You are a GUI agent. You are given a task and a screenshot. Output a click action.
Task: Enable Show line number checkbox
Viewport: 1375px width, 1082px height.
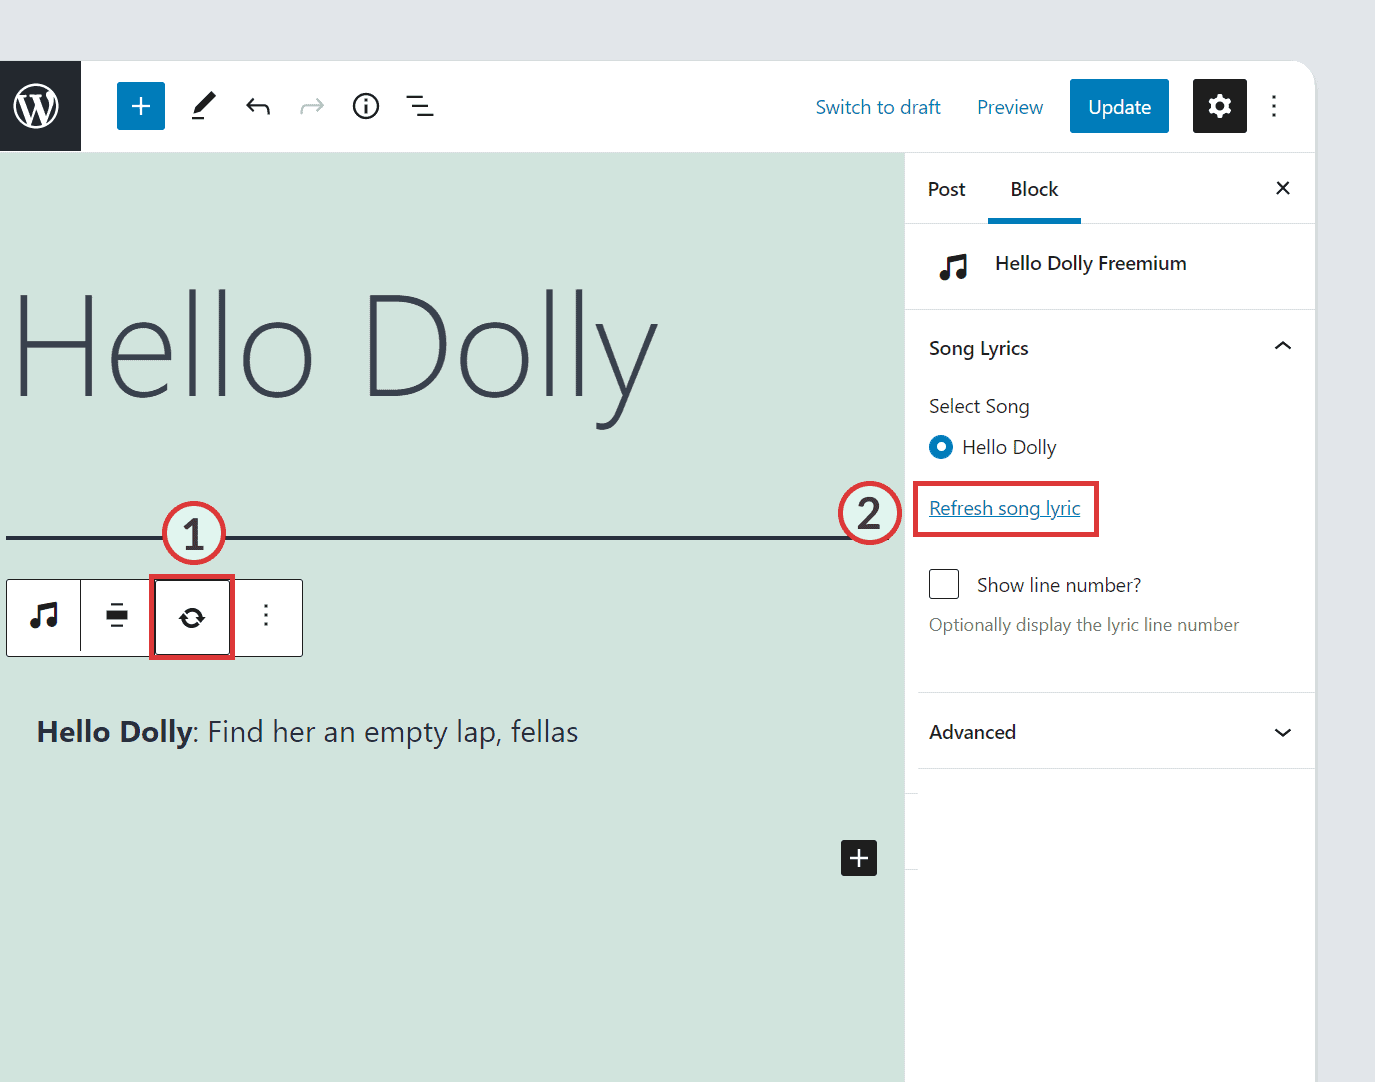click(944, 584)
